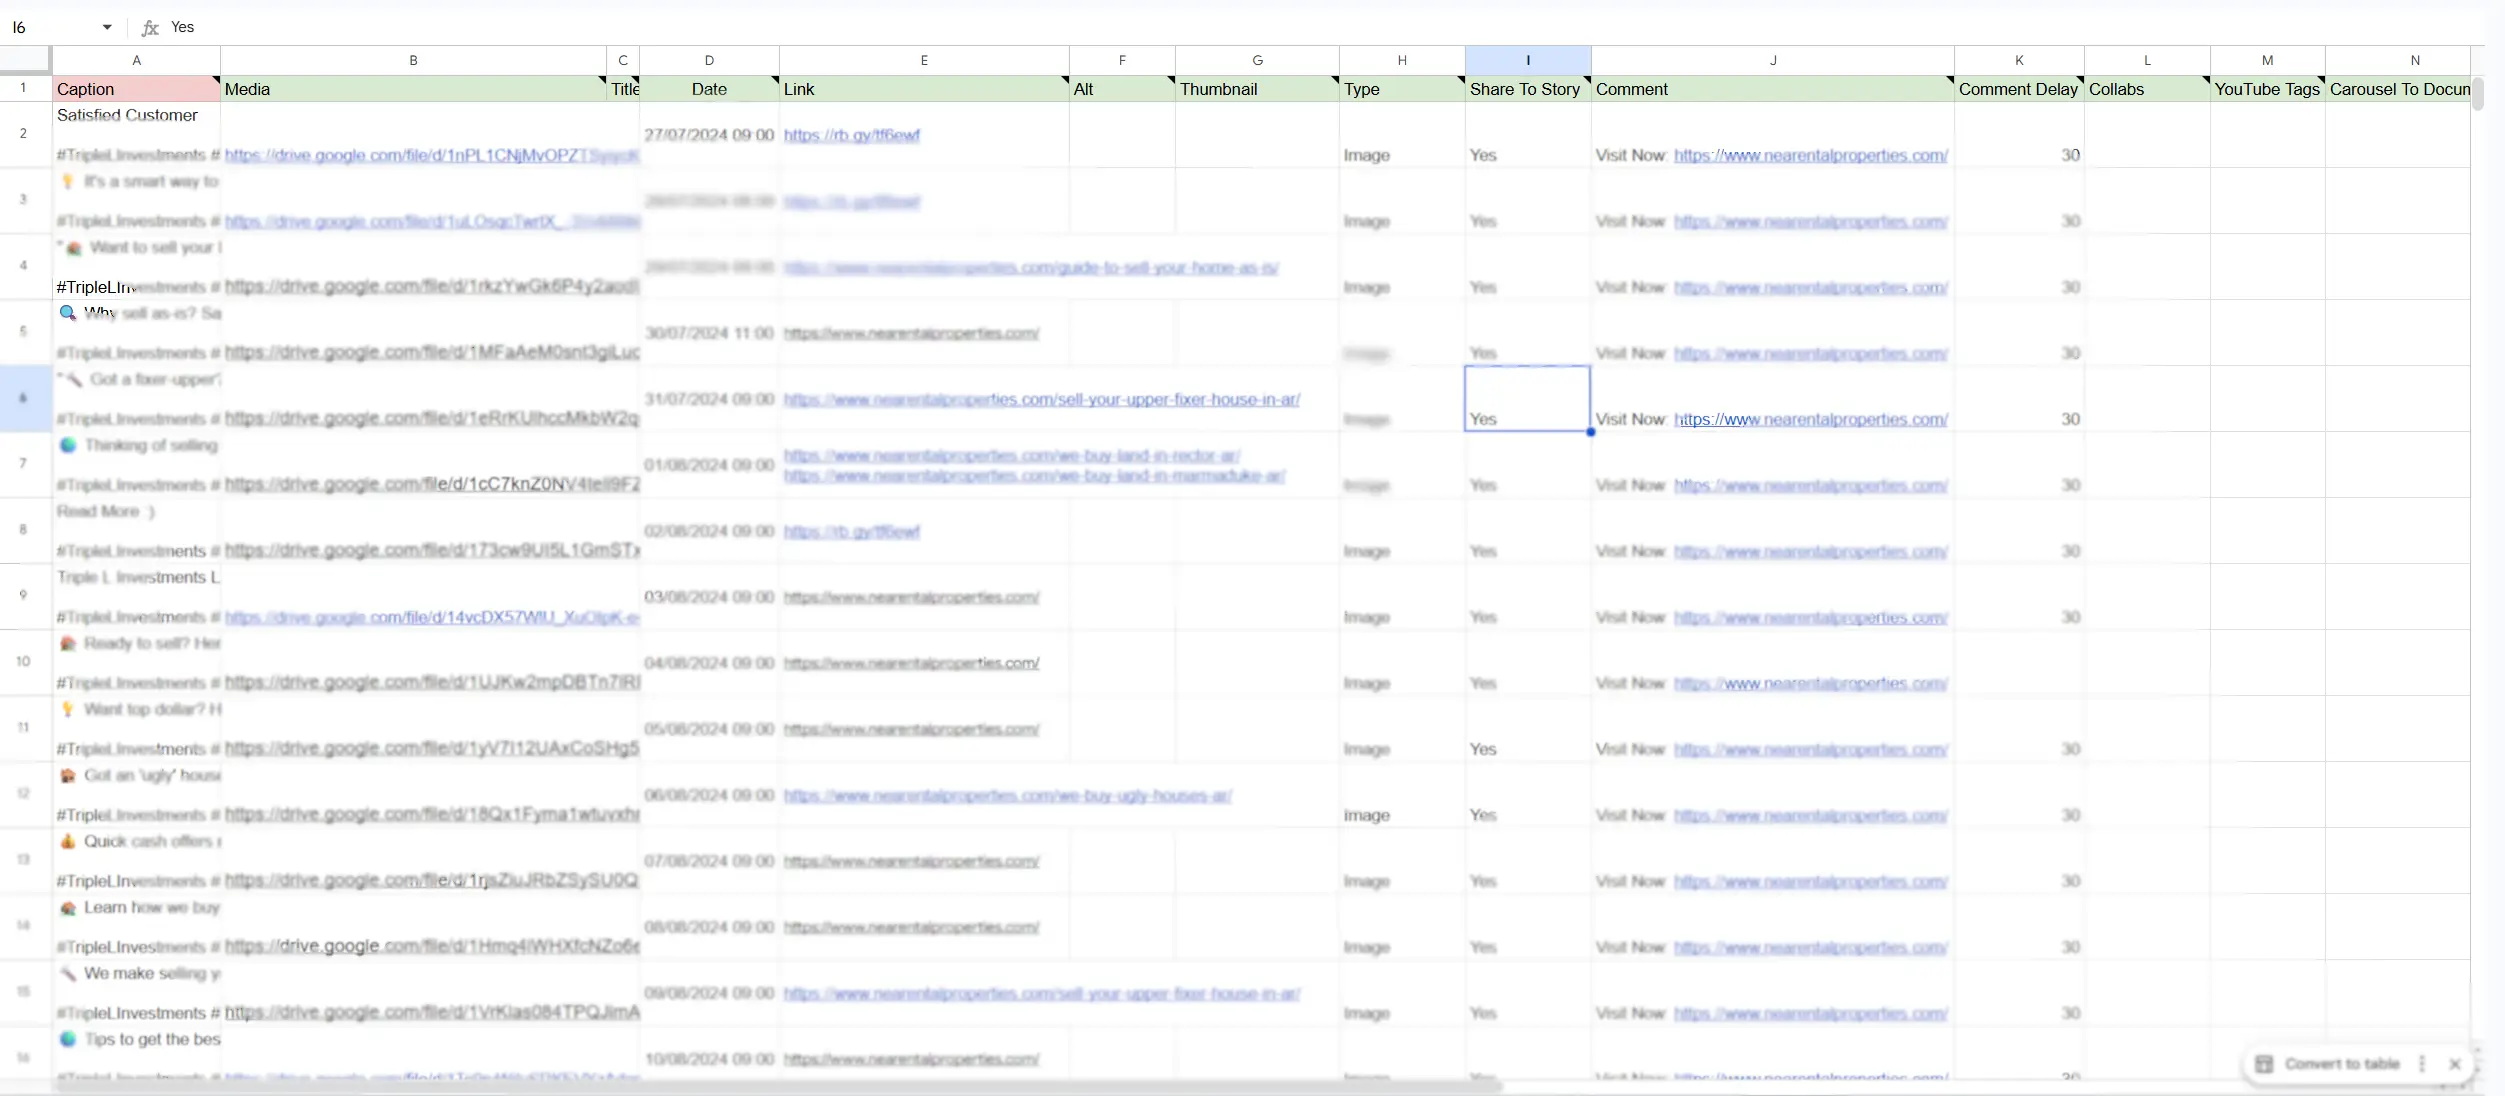Open we-buy-ugly-houses link in row 12
This screenshot has height=1096, width=2505.
1007,795
